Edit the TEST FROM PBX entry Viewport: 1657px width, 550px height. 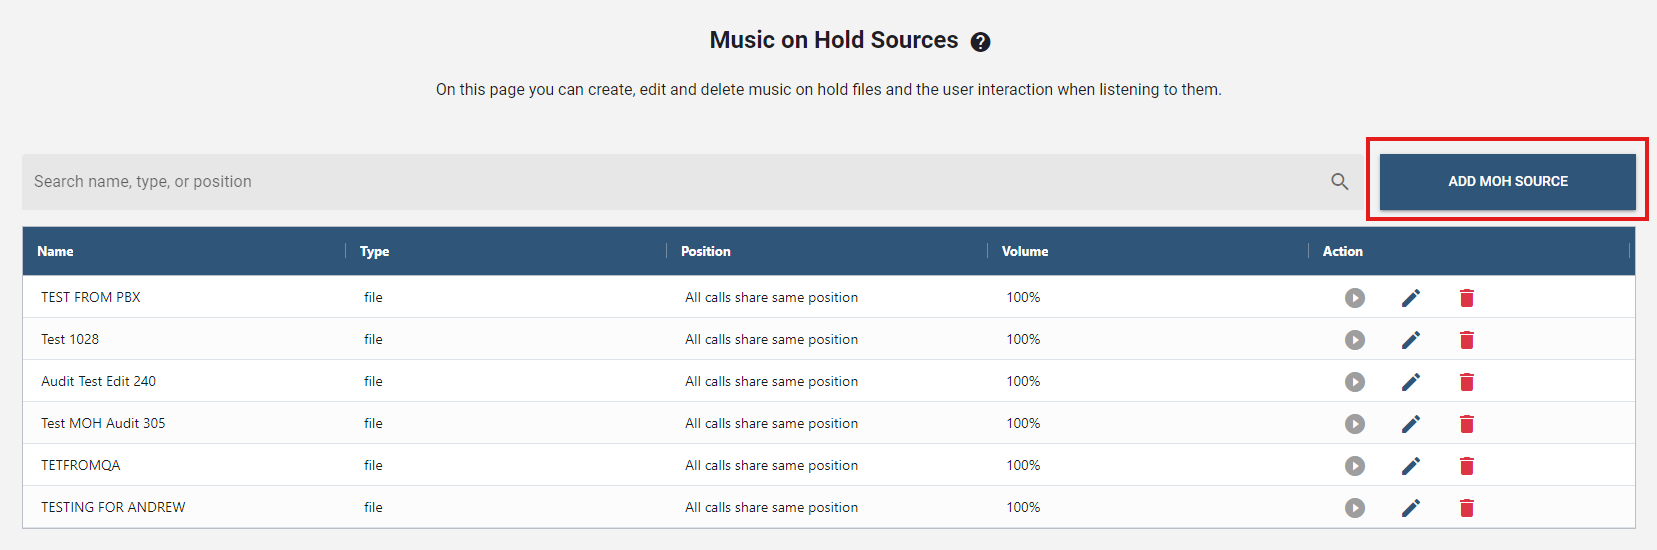point(1410,298)
